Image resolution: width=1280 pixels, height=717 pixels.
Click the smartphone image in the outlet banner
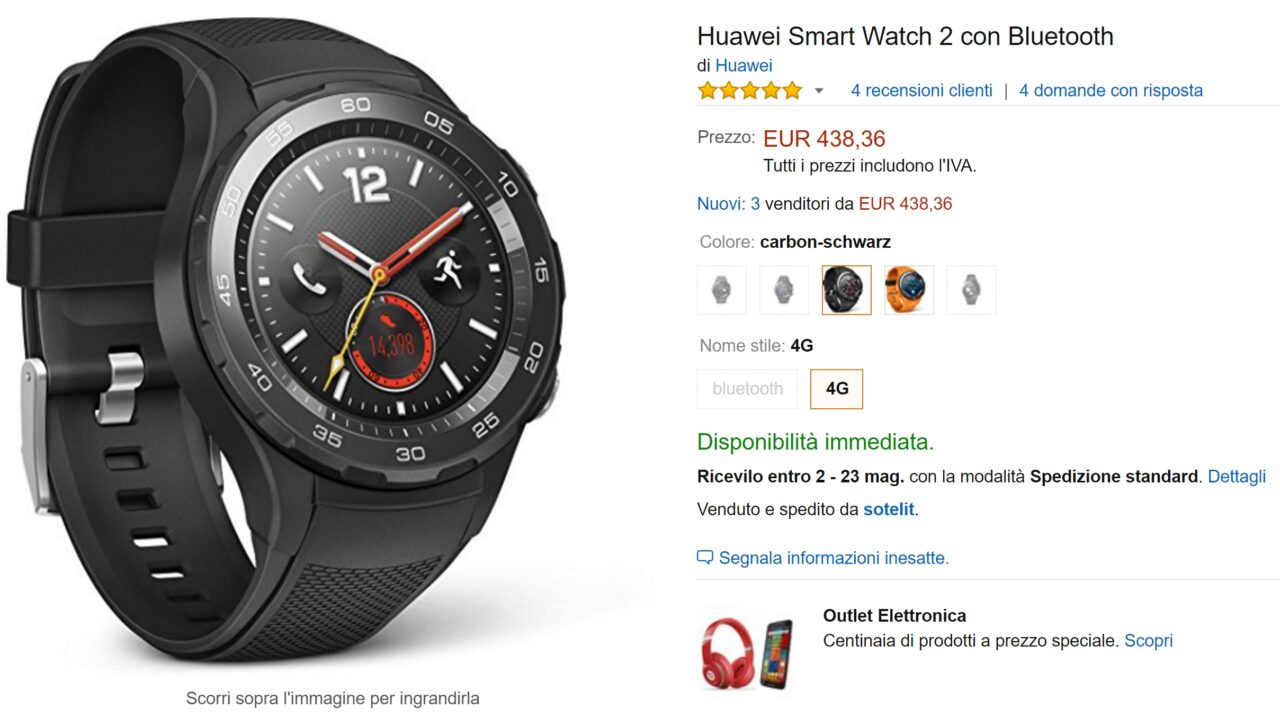pyautogui.click(x=776, y=654)
